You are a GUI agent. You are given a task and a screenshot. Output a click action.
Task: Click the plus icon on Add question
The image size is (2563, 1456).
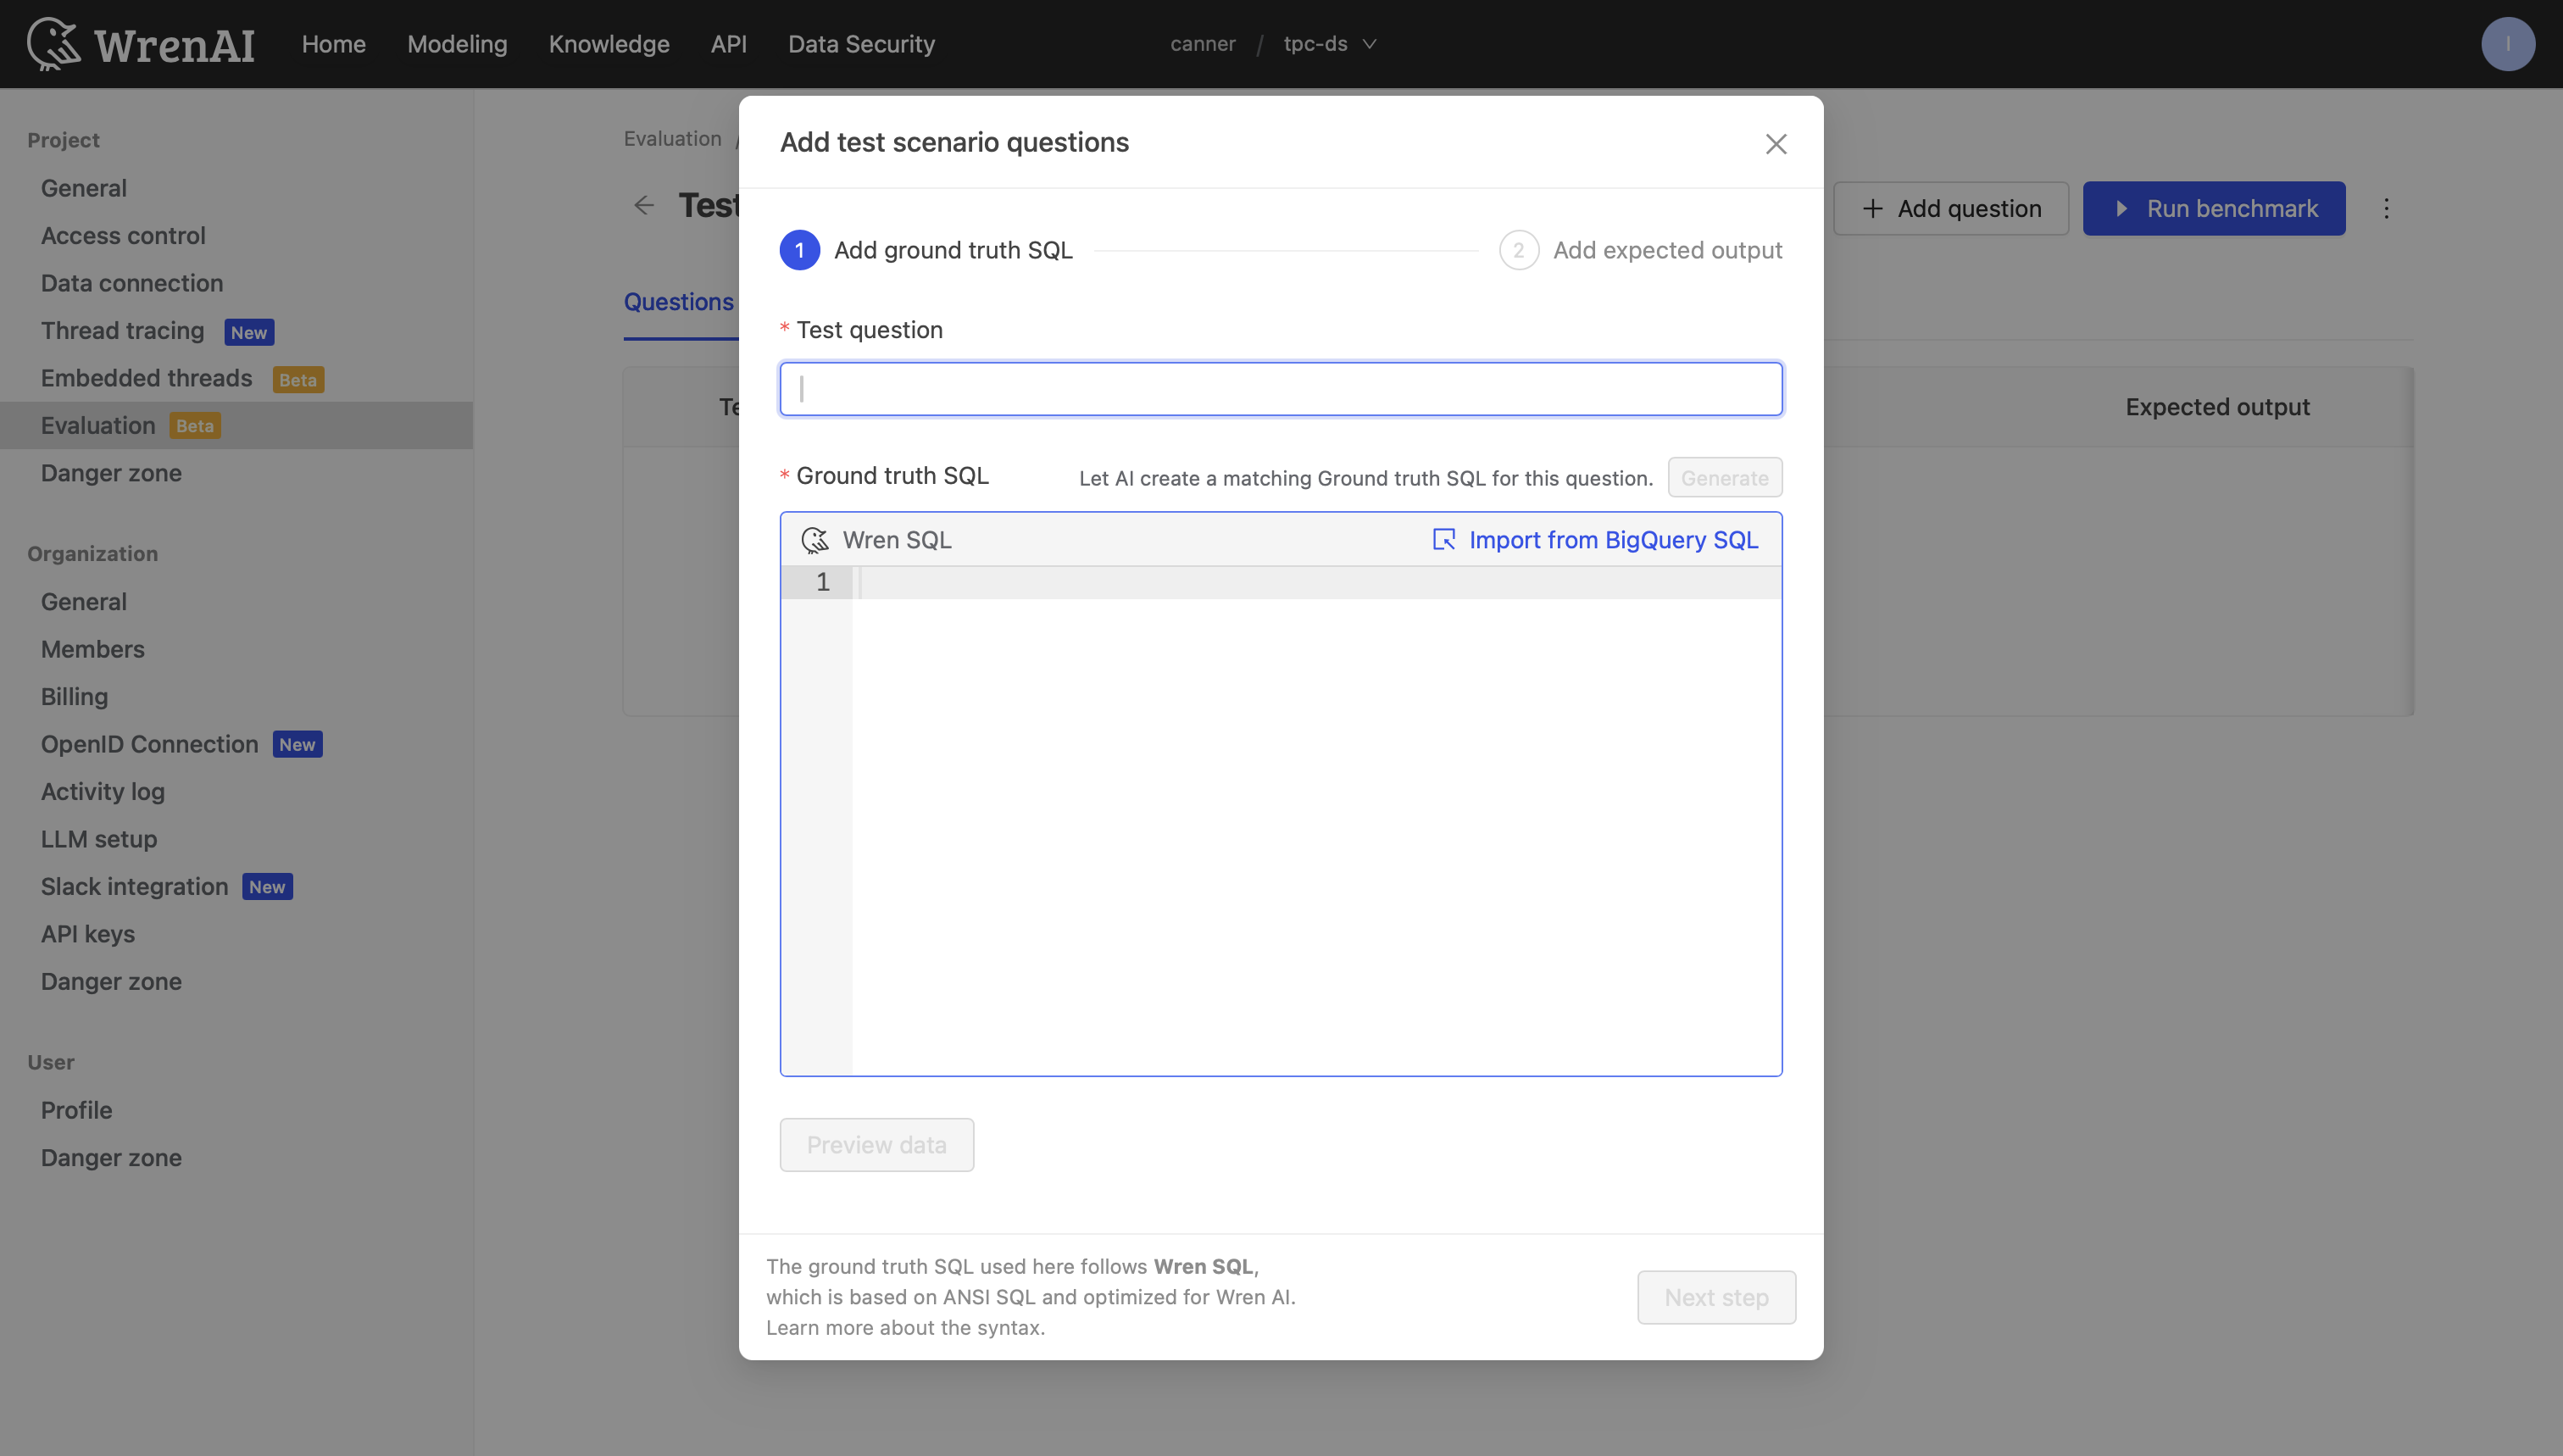pos(1872,208)
